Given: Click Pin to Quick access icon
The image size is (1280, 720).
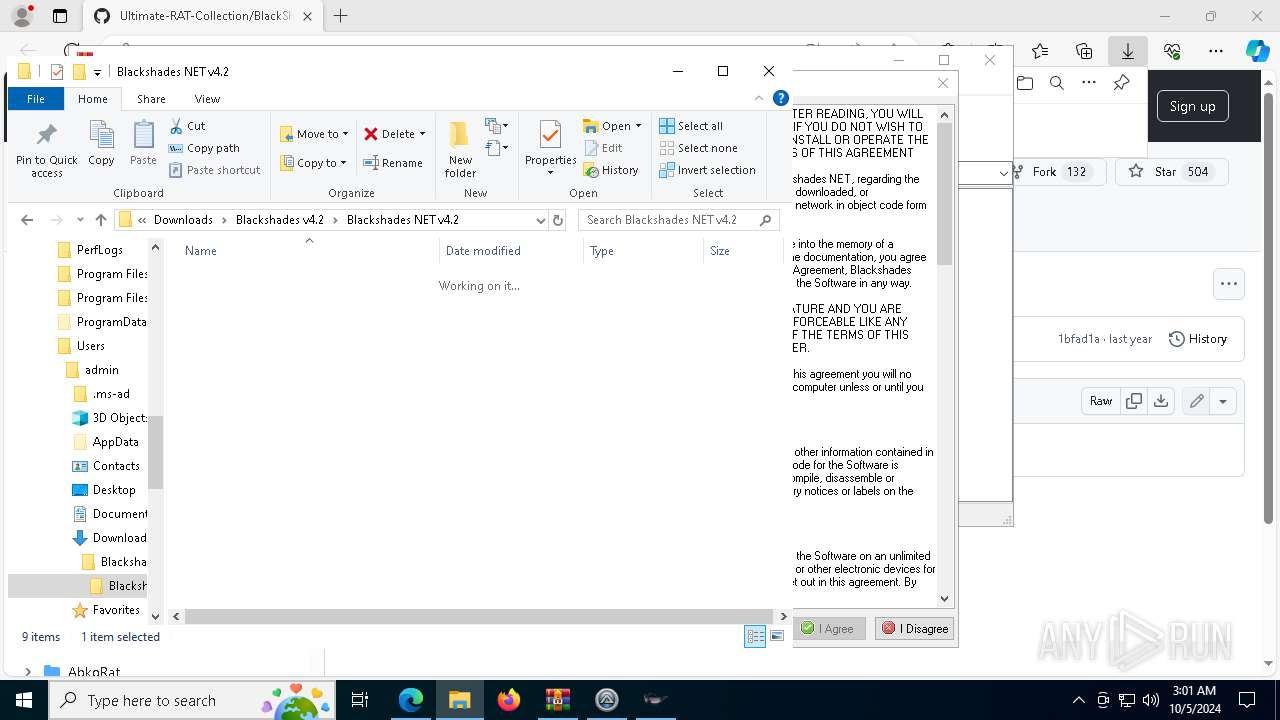Looking at the screenshot, I should (x=46, y=150).
